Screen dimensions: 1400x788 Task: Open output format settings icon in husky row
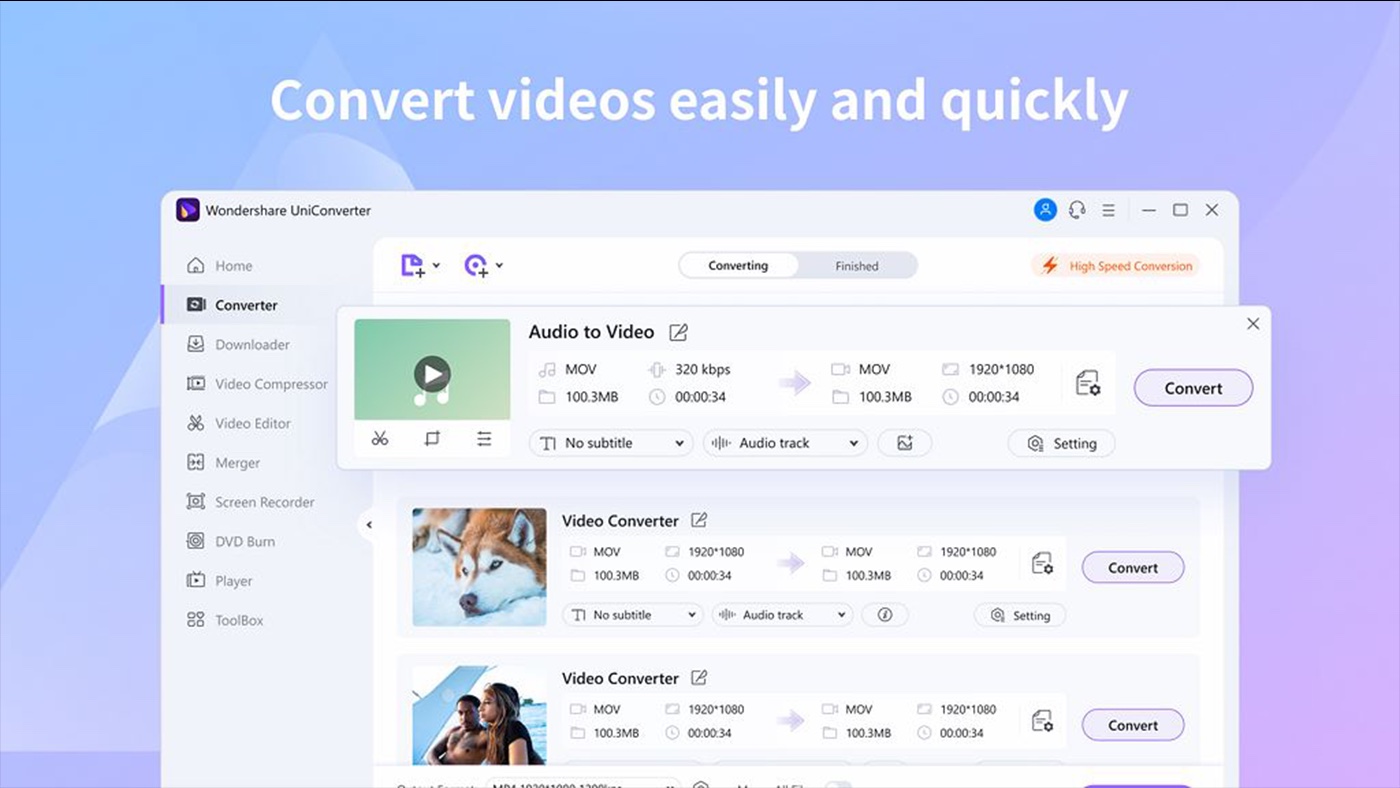coord(1042,563)
